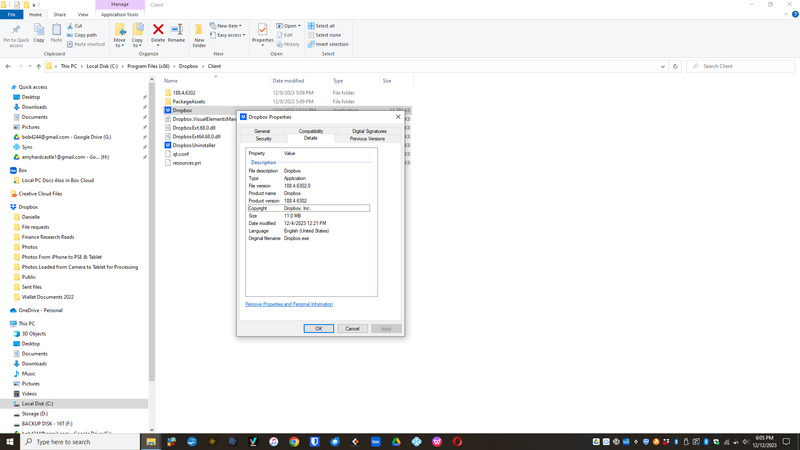Click OK in Dropbox Properties dialog

pos(318,328)
